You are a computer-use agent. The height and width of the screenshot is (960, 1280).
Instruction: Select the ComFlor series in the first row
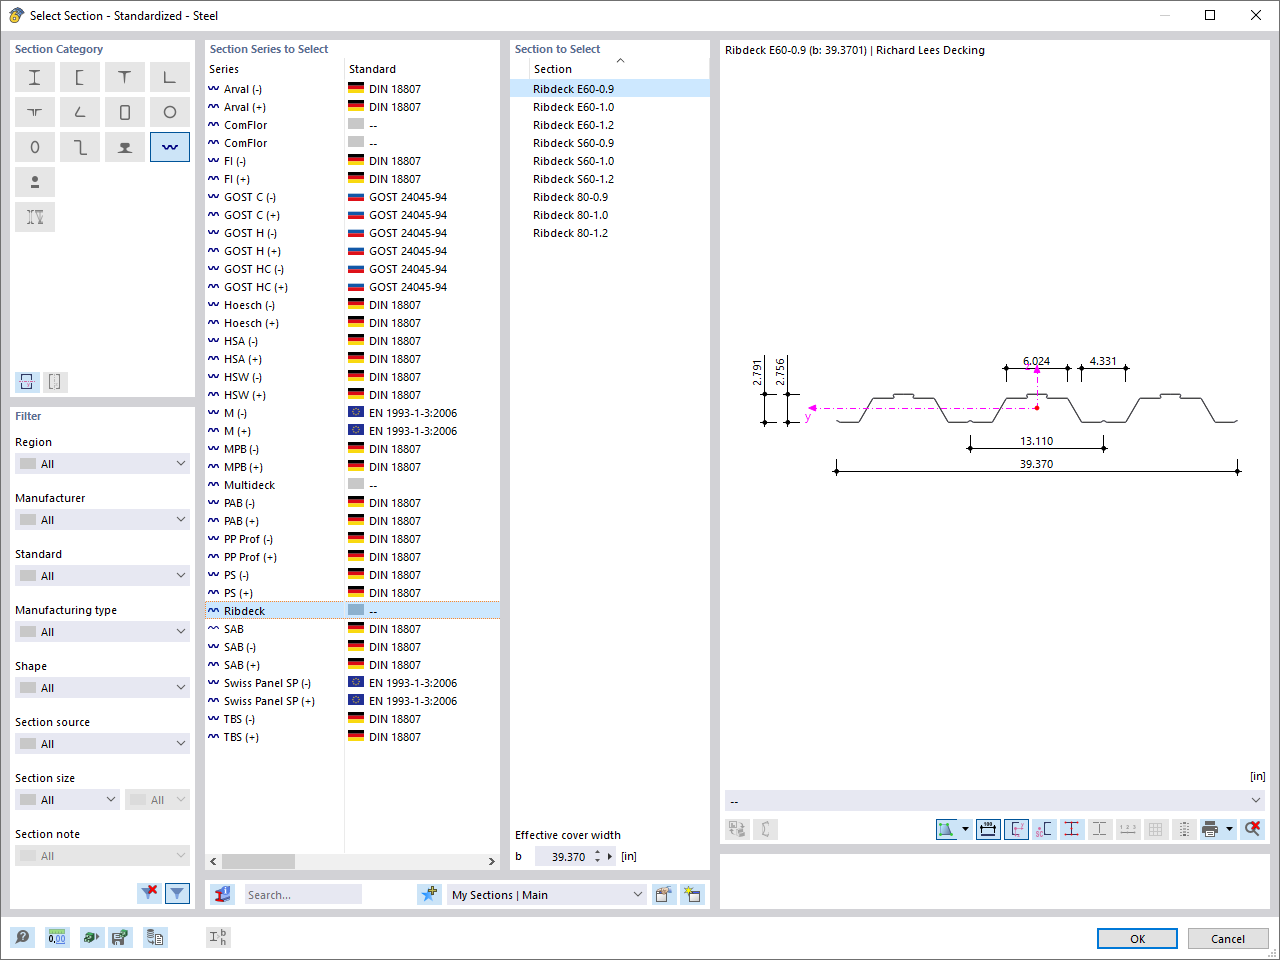[352, 125]
